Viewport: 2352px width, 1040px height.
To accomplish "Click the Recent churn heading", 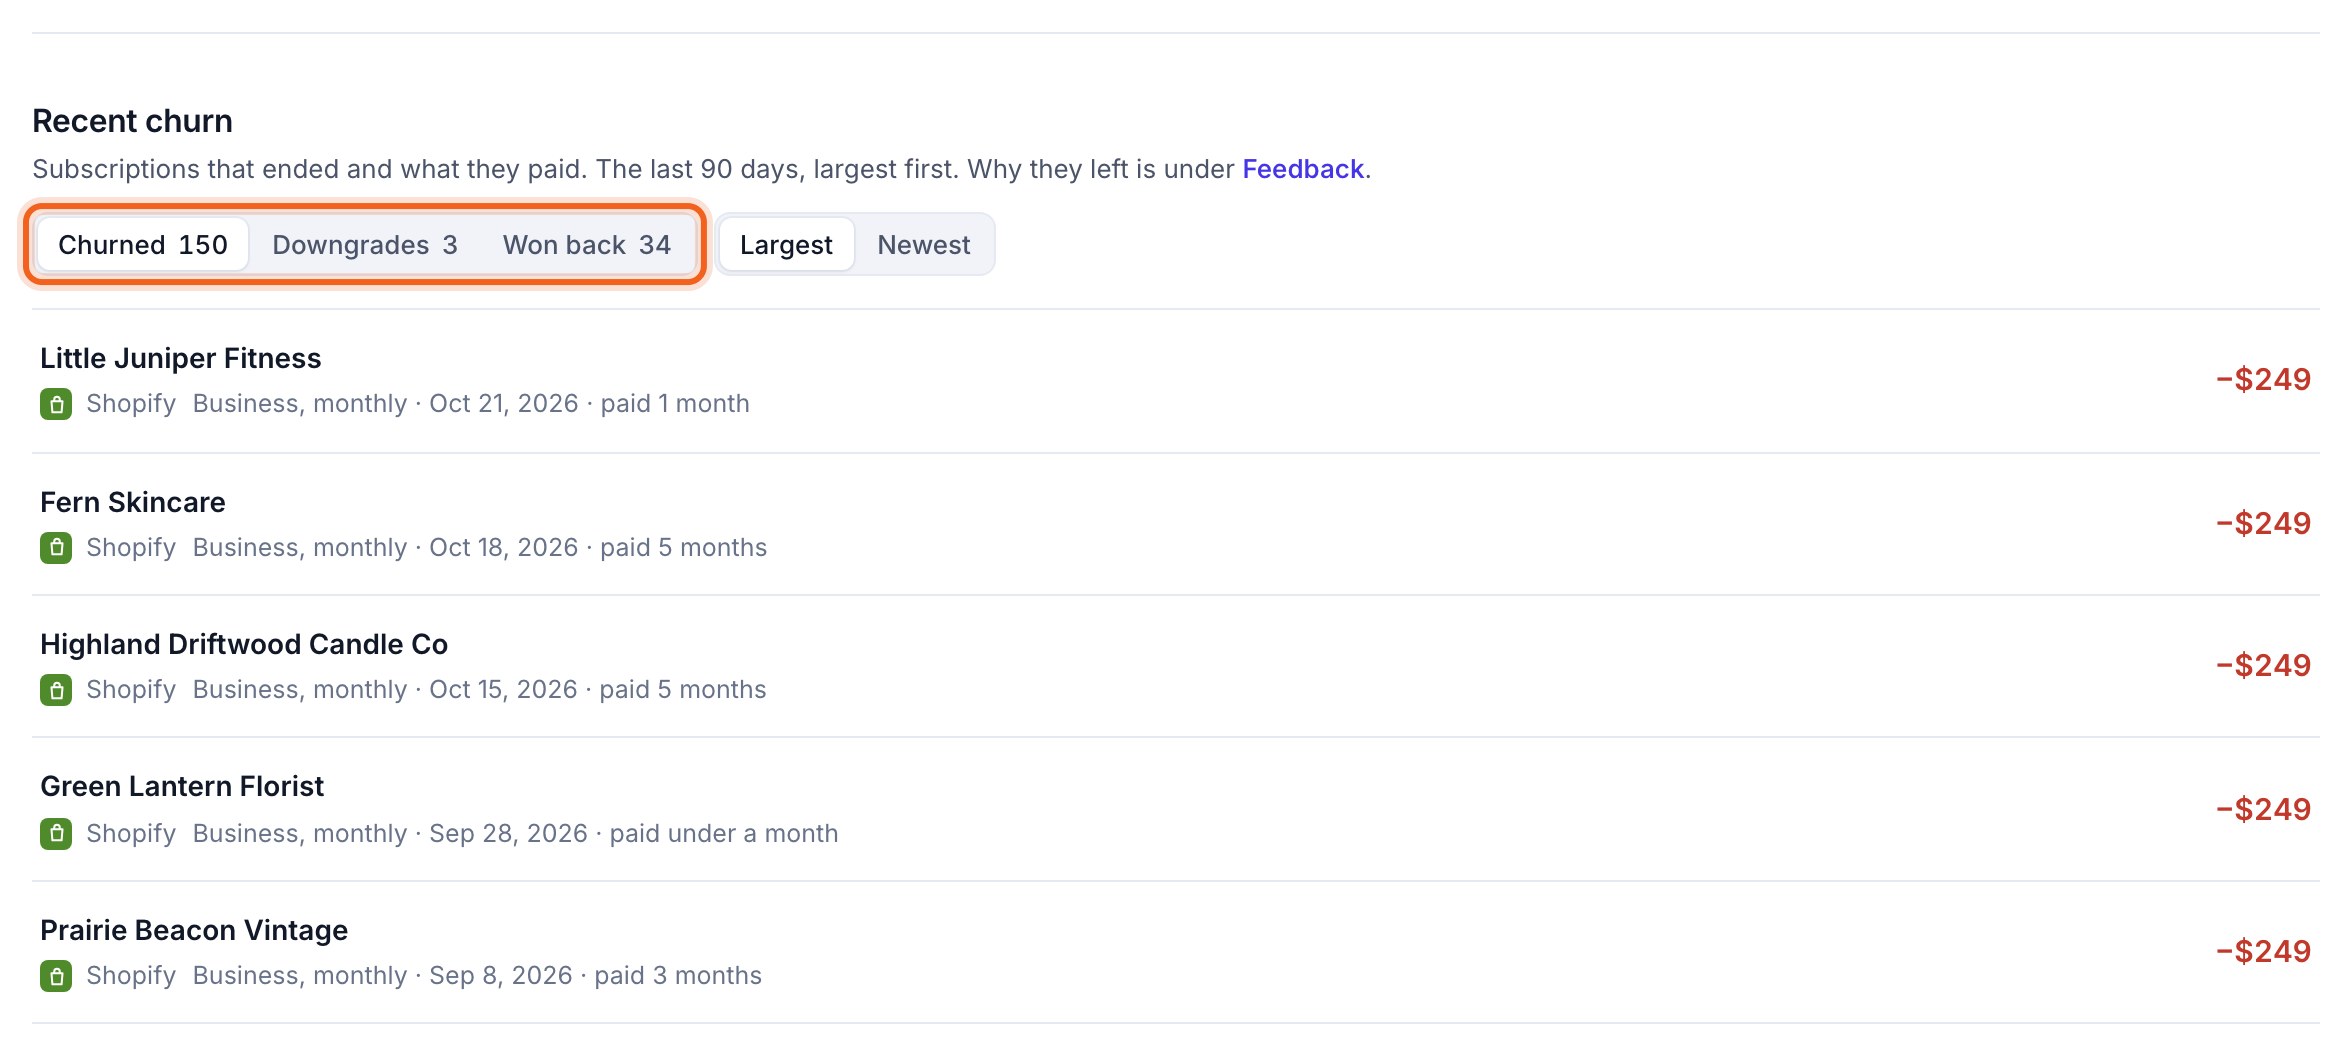I will pyautogui.click(x=132, y=121).
